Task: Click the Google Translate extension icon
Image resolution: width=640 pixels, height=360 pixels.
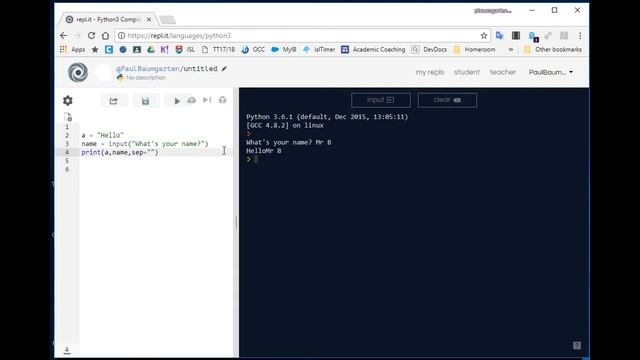Action: click(x=500, y=36)
